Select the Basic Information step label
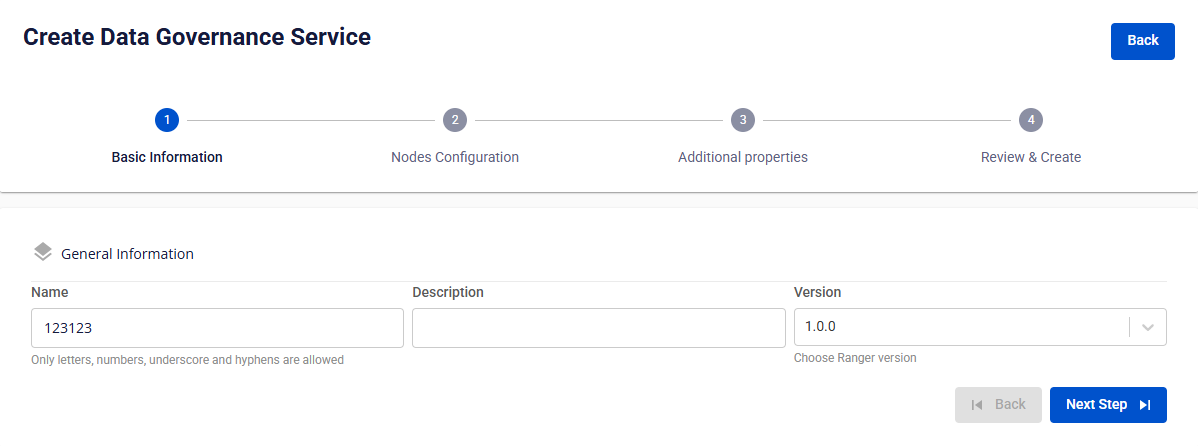This screenshot has height=446, width=1198. (167, 157)
